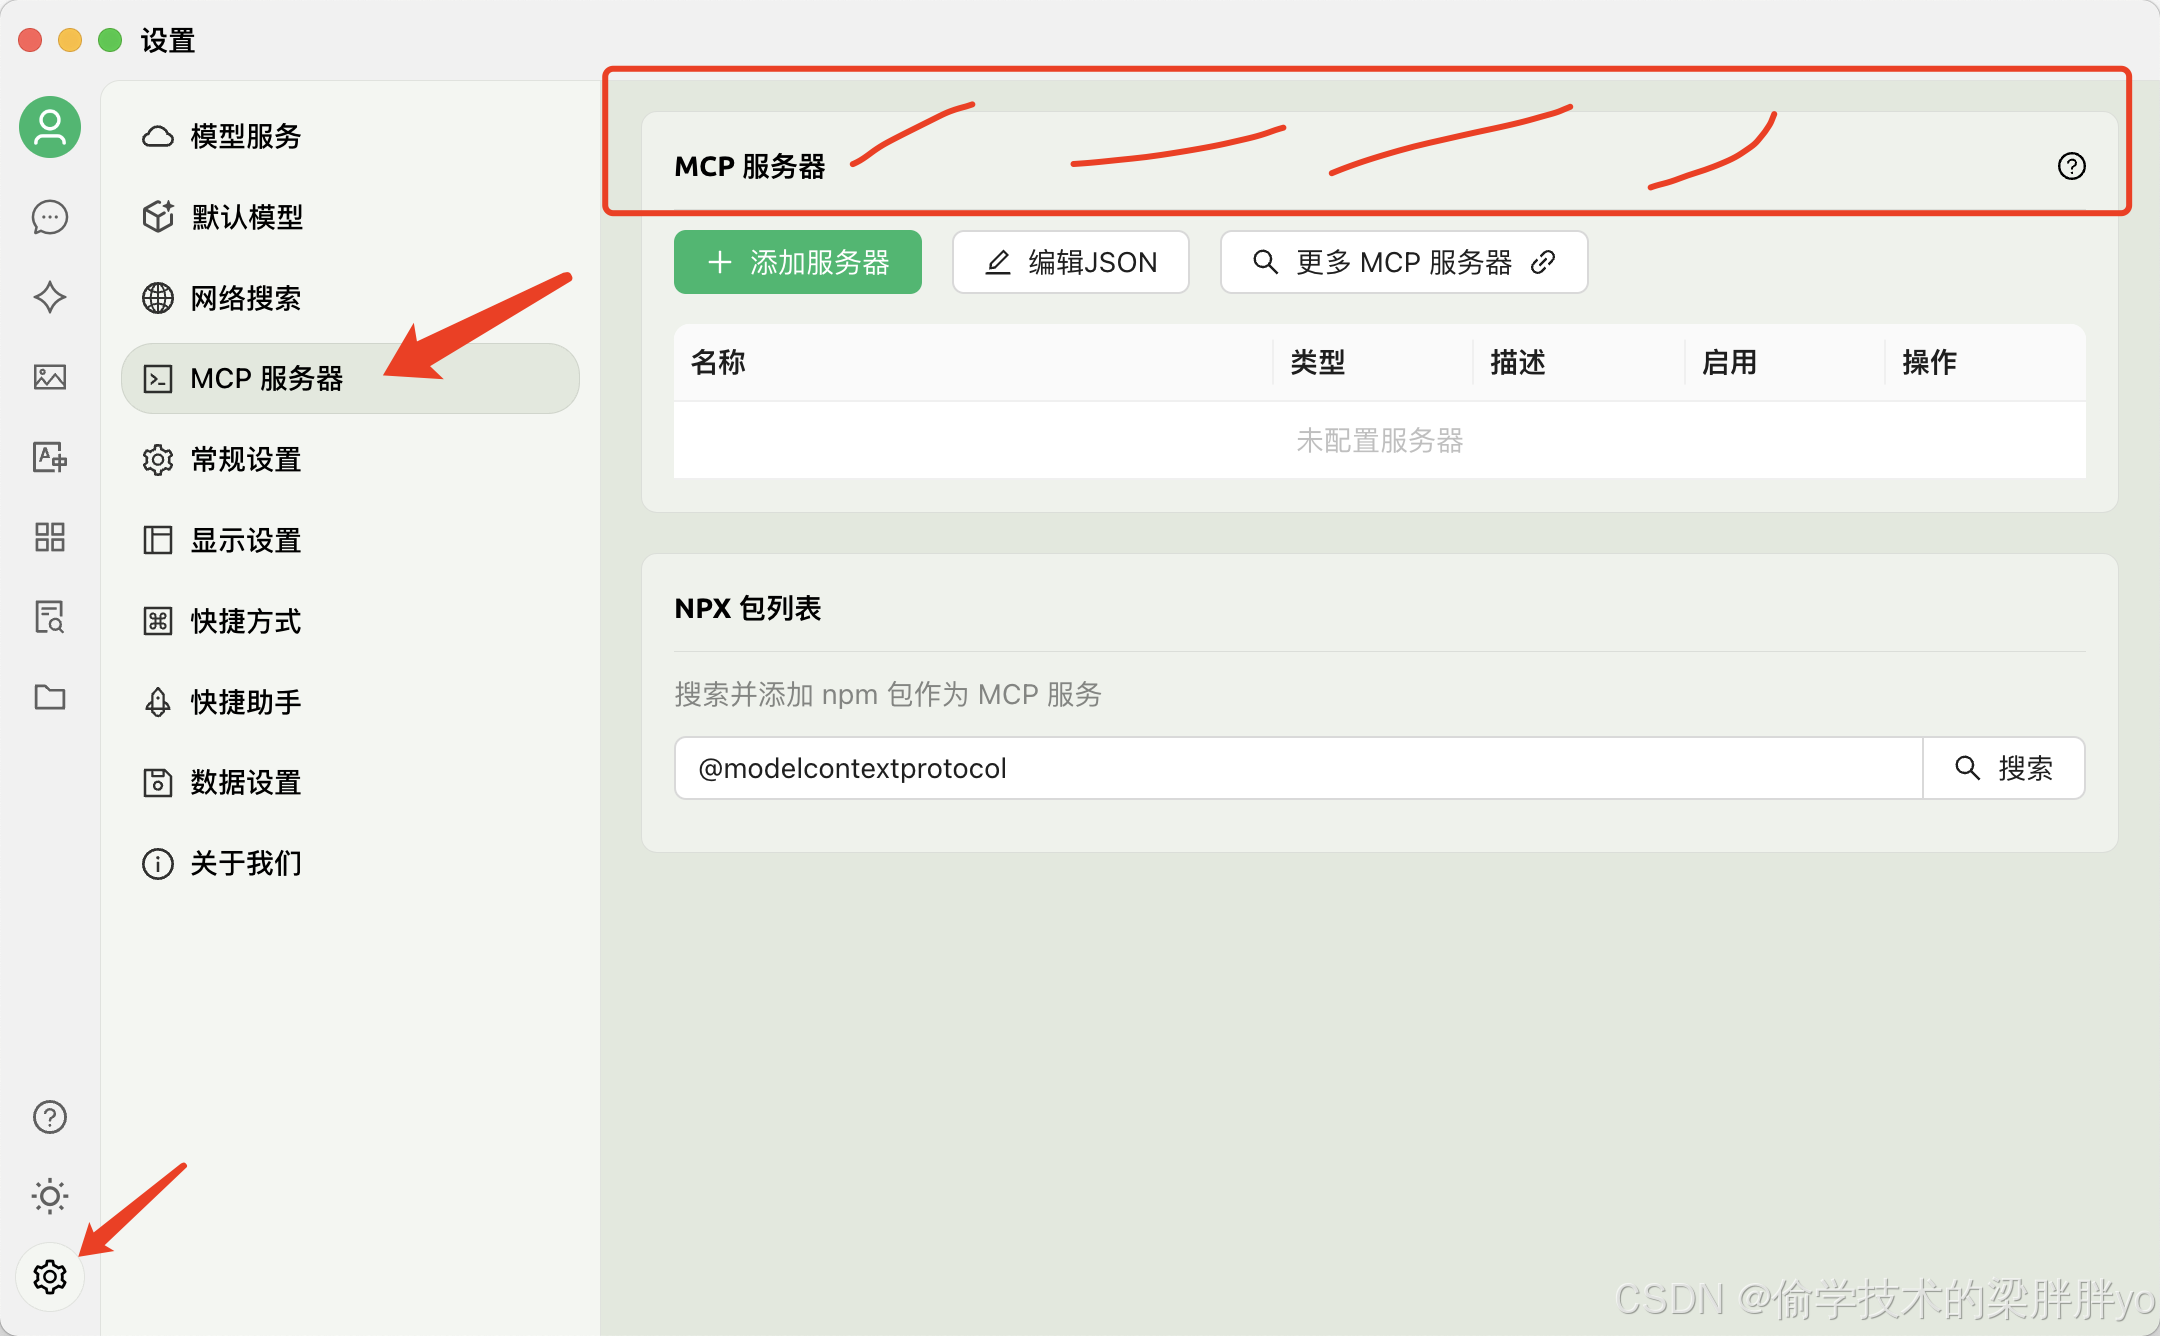2160x1336 pixels.
Task: Open the translation sidebar icon
Action: coord(50,457)
